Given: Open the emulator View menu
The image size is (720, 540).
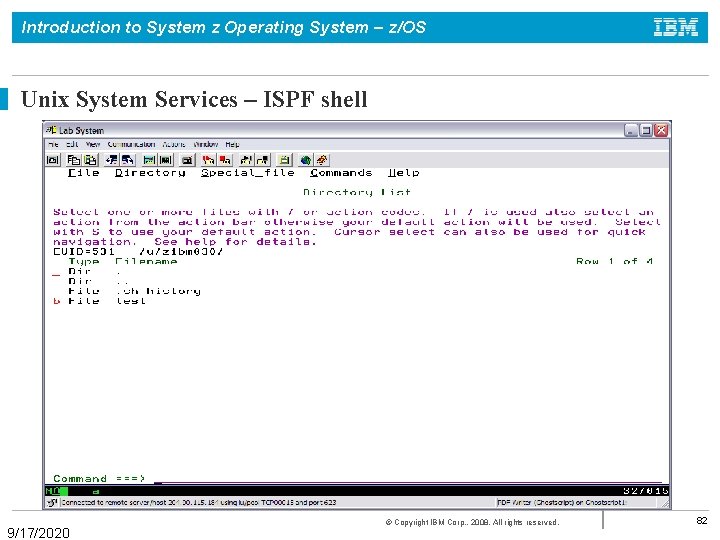Looking at the screenshot, I should (x=93, y=144).
